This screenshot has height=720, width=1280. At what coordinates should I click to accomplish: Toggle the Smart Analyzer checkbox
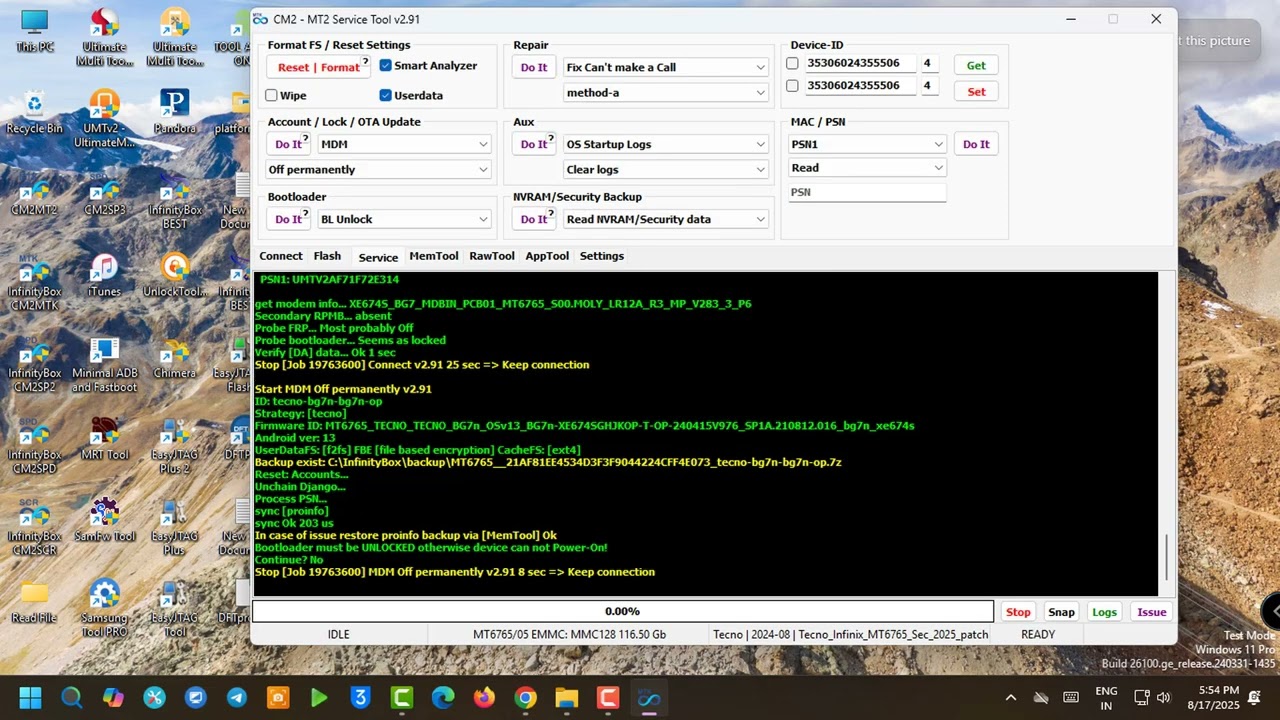pyautogui.click(x=385, y=66)
